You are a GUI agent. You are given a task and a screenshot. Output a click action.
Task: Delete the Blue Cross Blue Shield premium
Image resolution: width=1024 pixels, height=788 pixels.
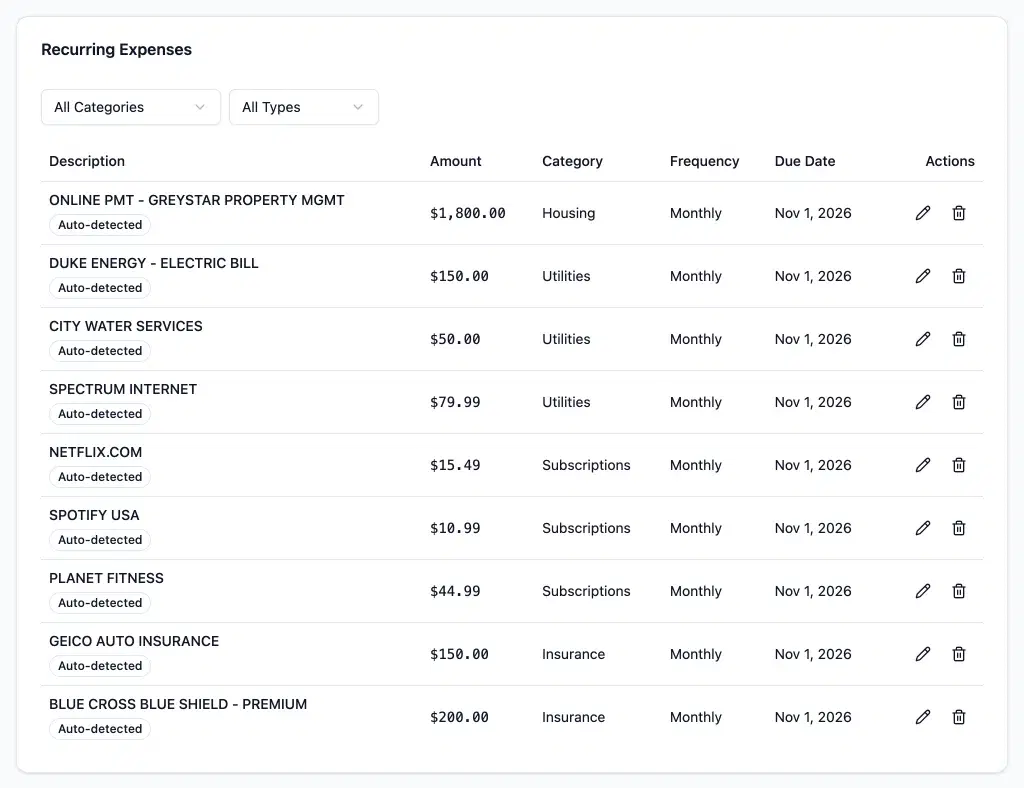click(x=959, y=717)
